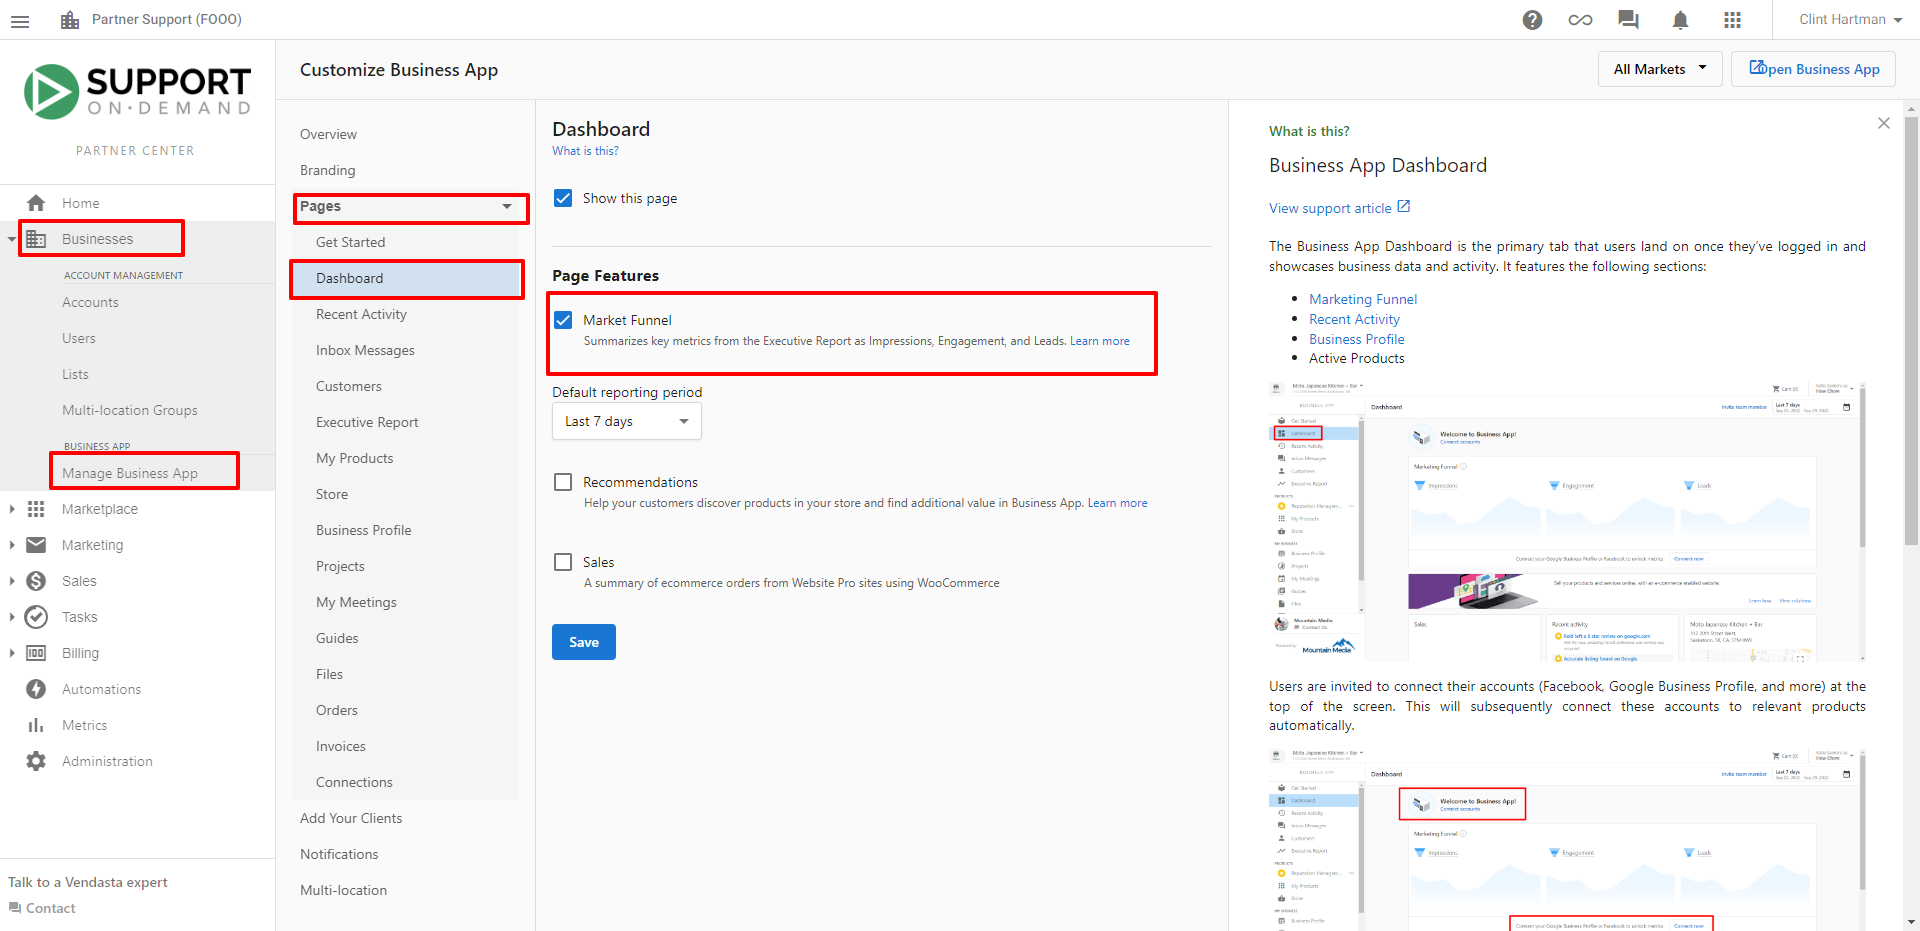Screen dimensions: 1920x931
Task: Click Open Business App button
Action: click(x=1813, y=69)
